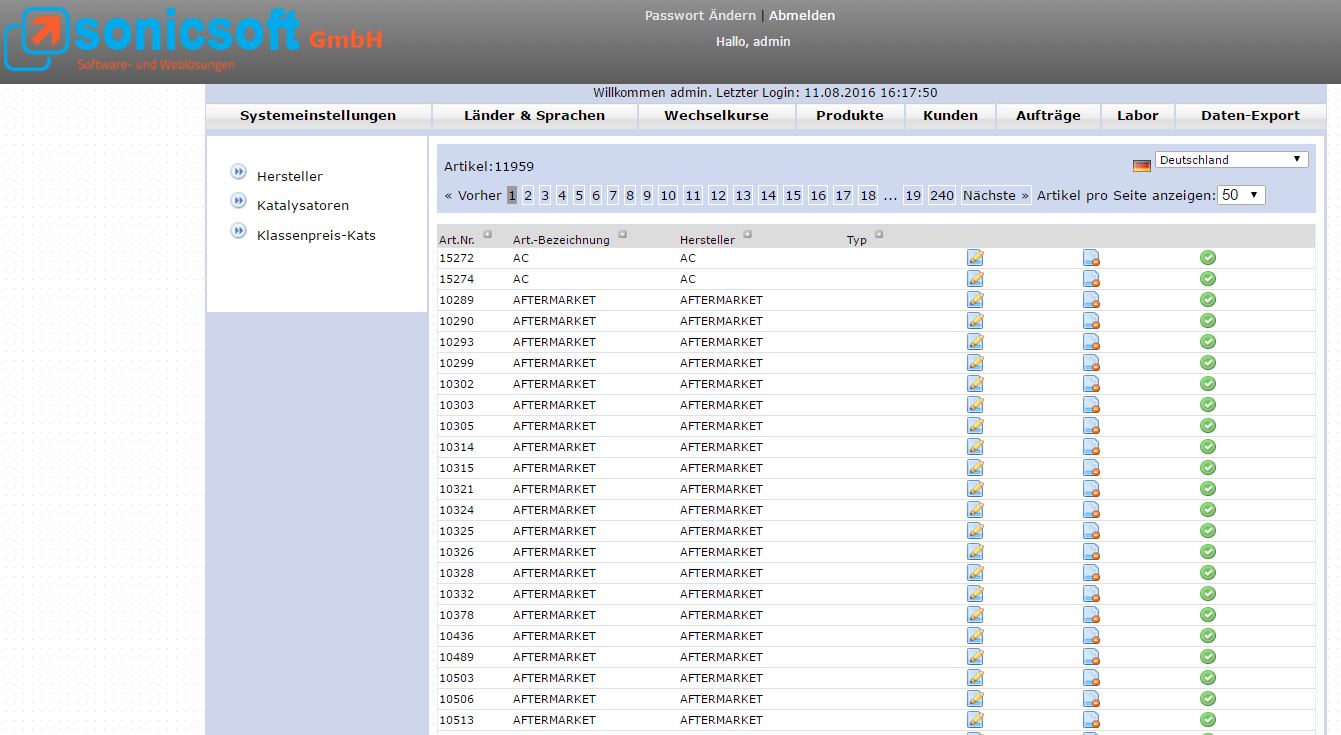Open editor icon for article 10293
The height and width of the screenshot is (735, 1341).
pos(975,342)
